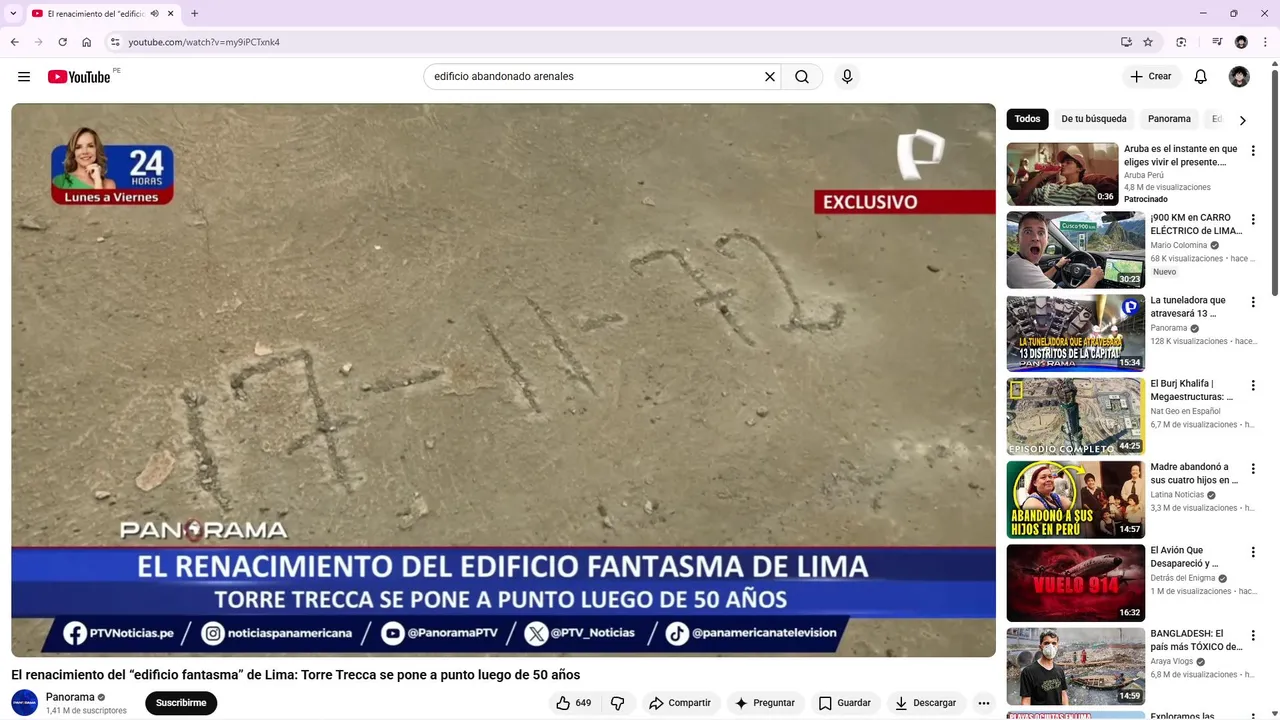Select the De tu búsqueda chip

pyautogui.click(x=1094, y=119)
